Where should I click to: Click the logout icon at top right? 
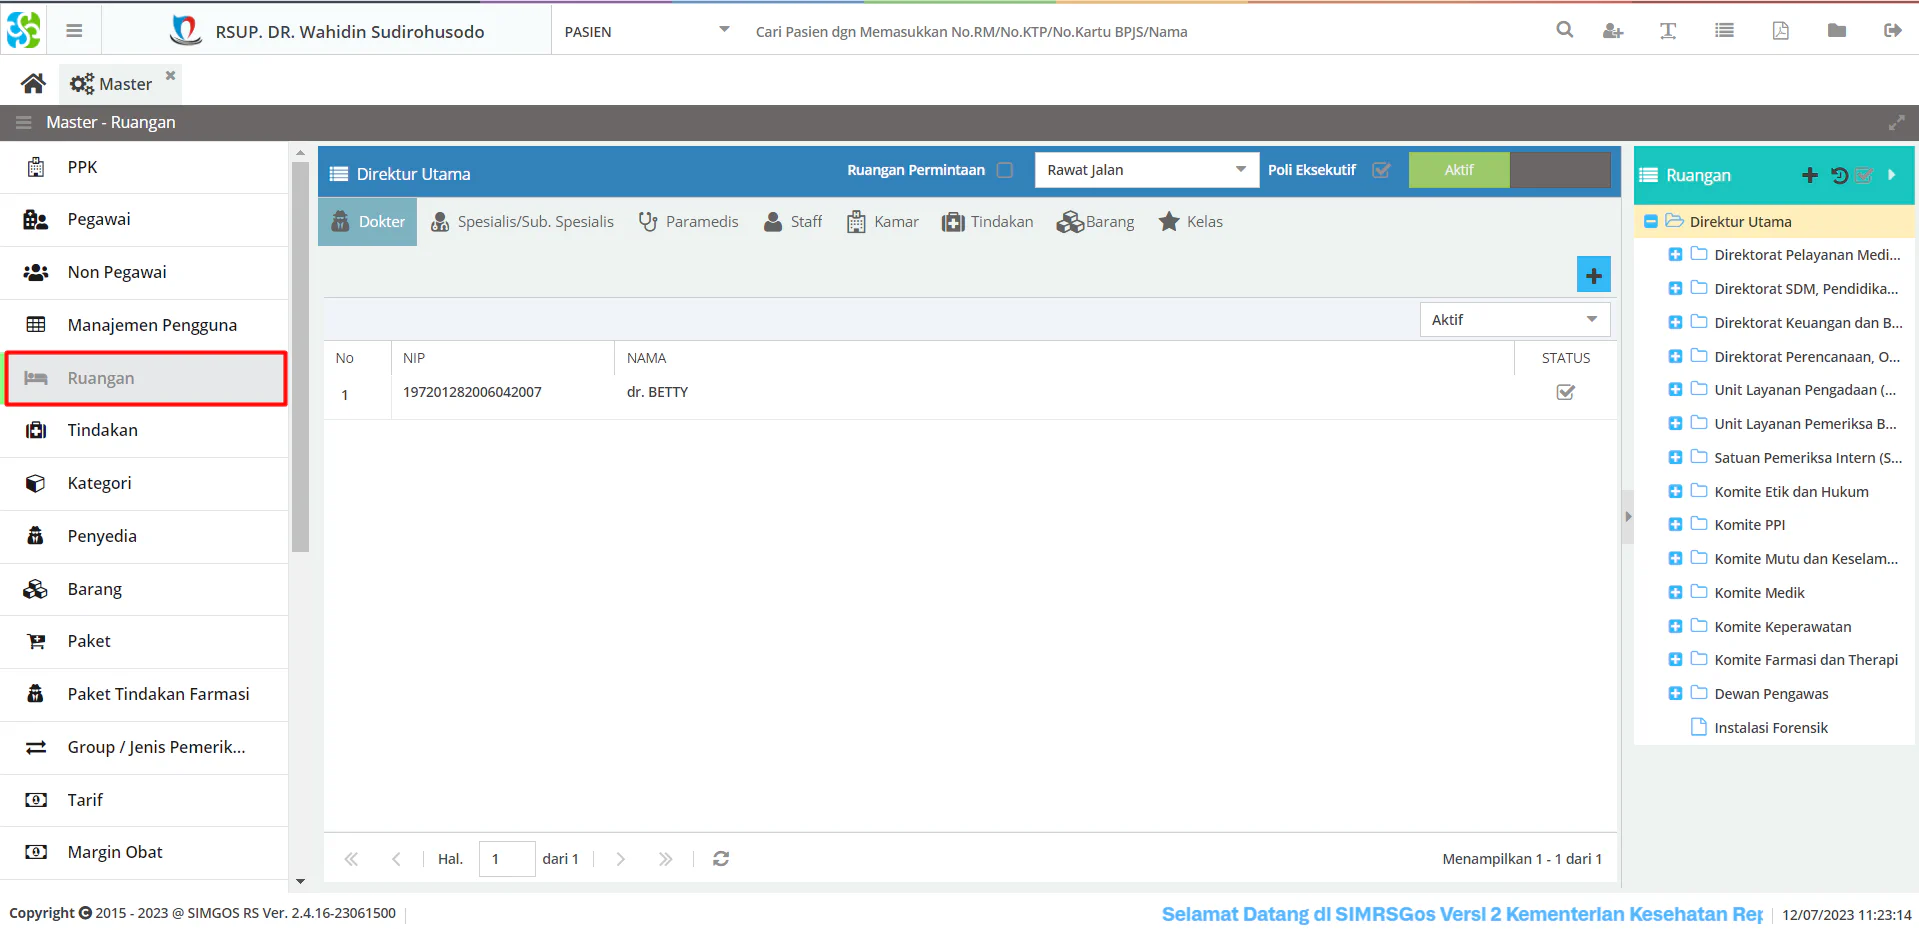click(x=1892, y=31)
